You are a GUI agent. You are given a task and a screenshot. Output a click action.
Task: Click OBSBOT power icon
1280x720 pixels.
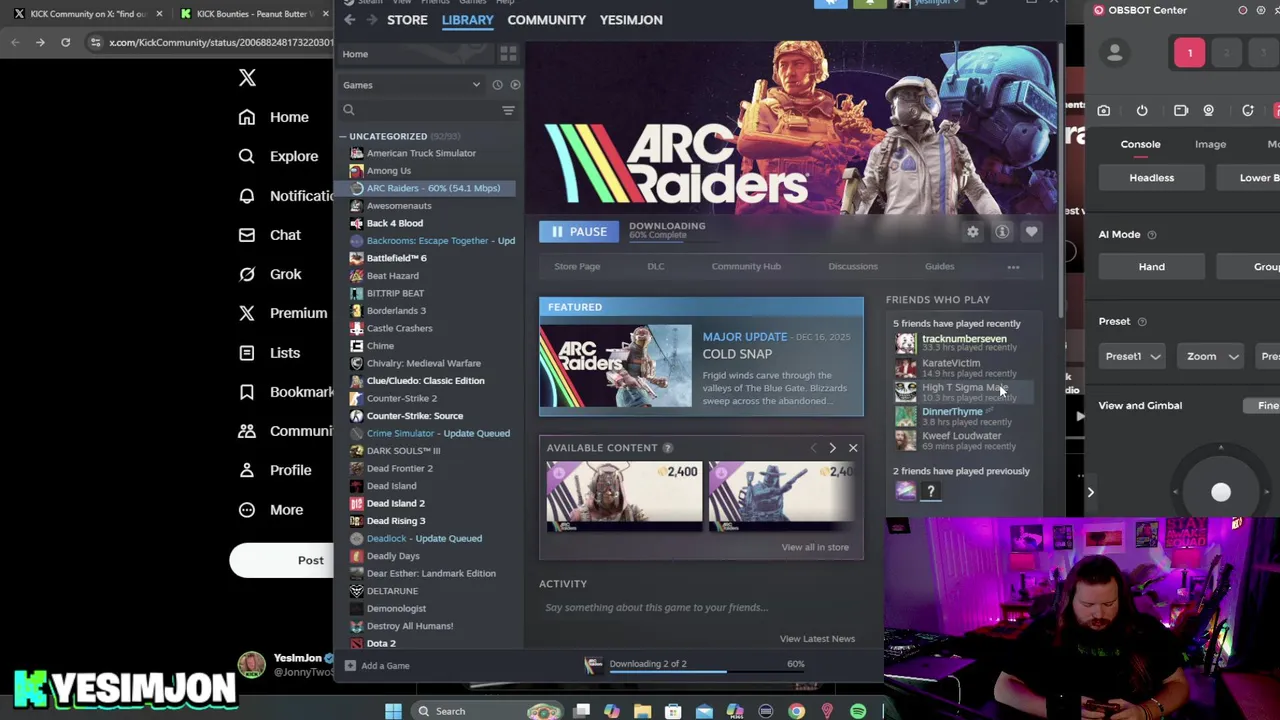tap(1142, 111)
